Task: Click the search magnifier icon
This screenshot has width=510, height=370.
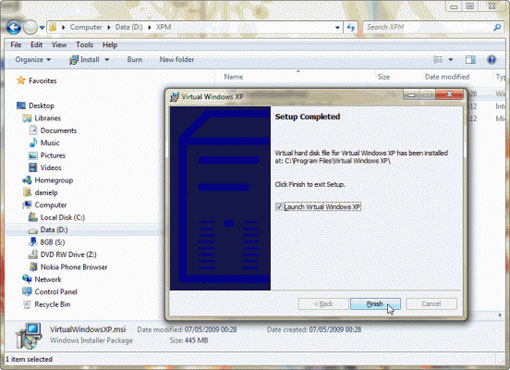Action: pos(497,27)
